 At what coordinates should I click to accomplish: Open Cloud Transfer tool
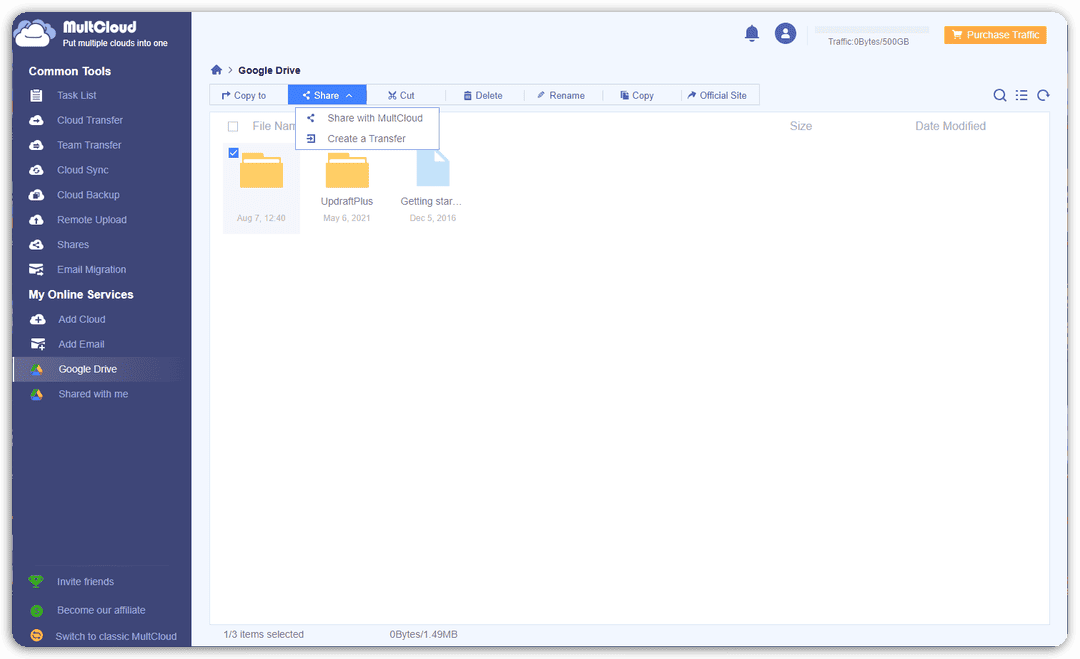[90, 120]
